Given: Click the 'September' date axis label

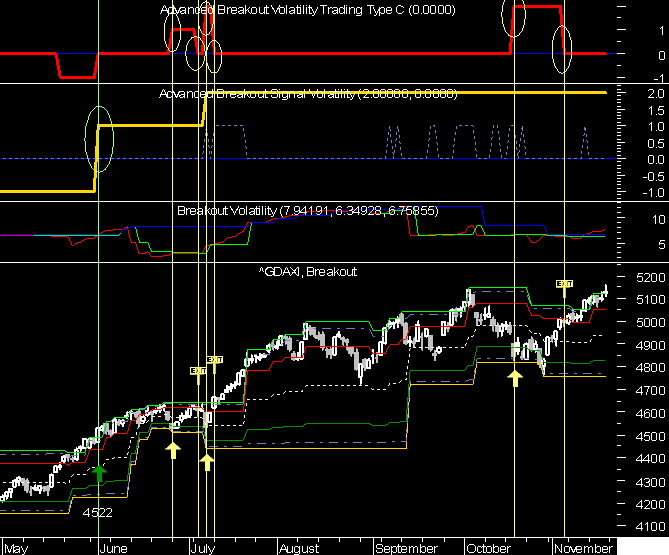Looking at the screenshot, I should pyautogui.click(x=407, y=548).
